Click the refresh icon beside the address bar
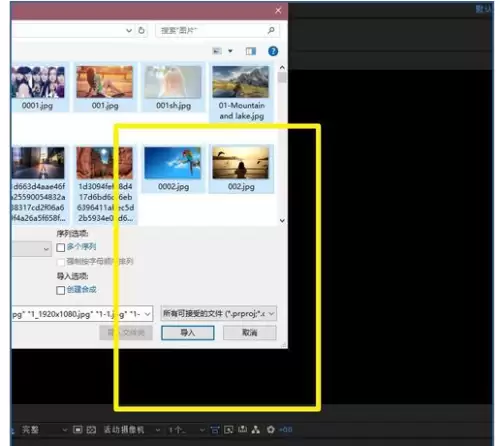500x446 pixels. click(x=142, y=30)
